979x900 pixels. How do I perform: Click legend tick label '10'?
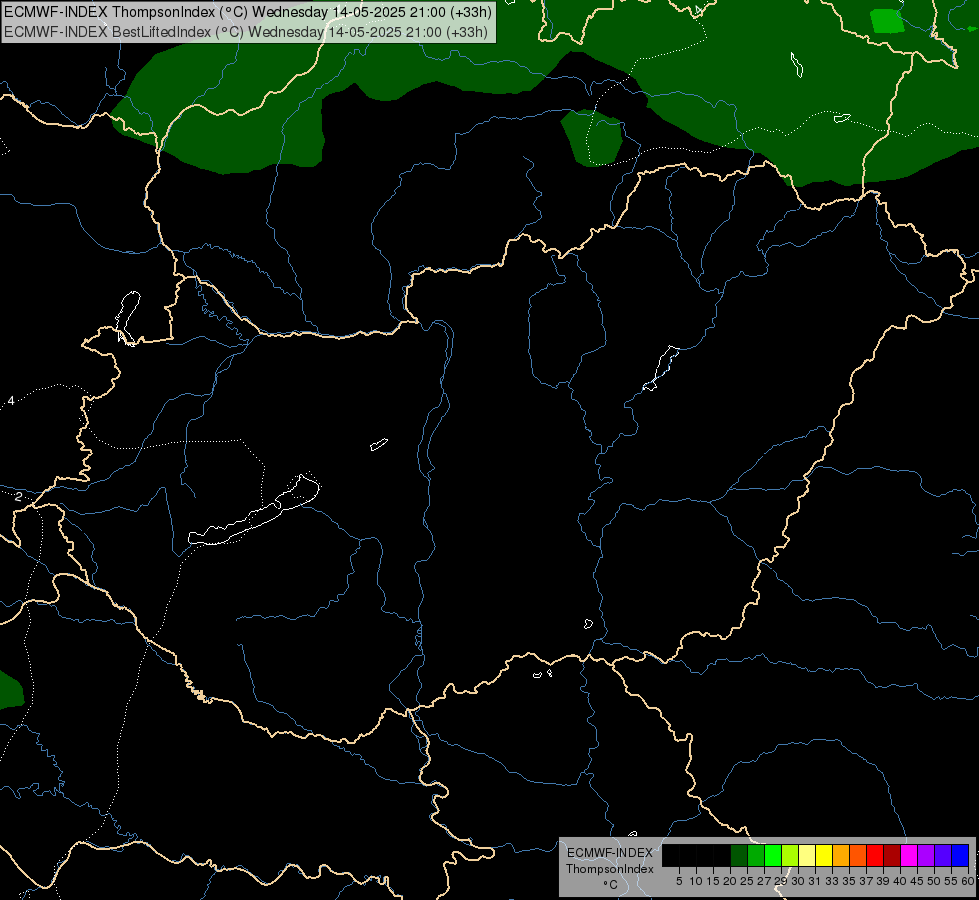696,881
